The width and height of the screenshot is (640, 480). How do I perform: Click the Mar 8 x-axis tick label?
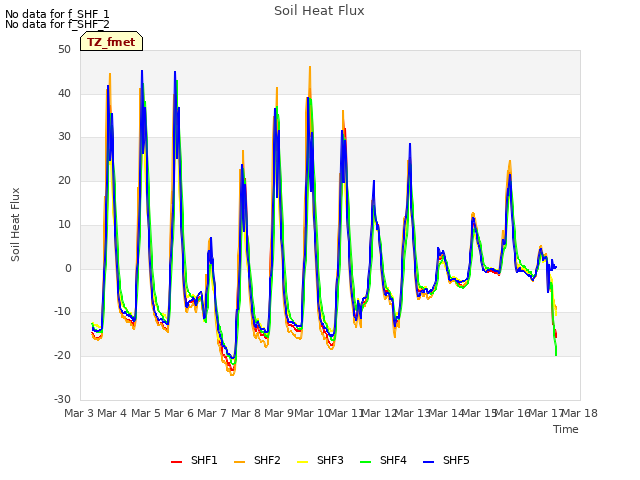click(246, 413)
